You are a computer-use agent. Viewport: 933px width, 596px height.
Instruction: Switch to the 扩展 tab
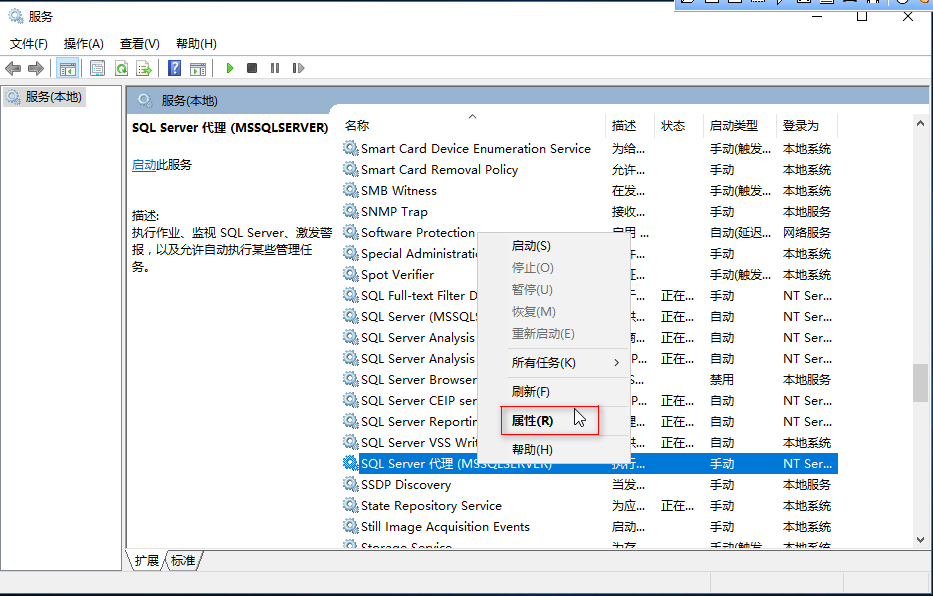pos(146,560)
